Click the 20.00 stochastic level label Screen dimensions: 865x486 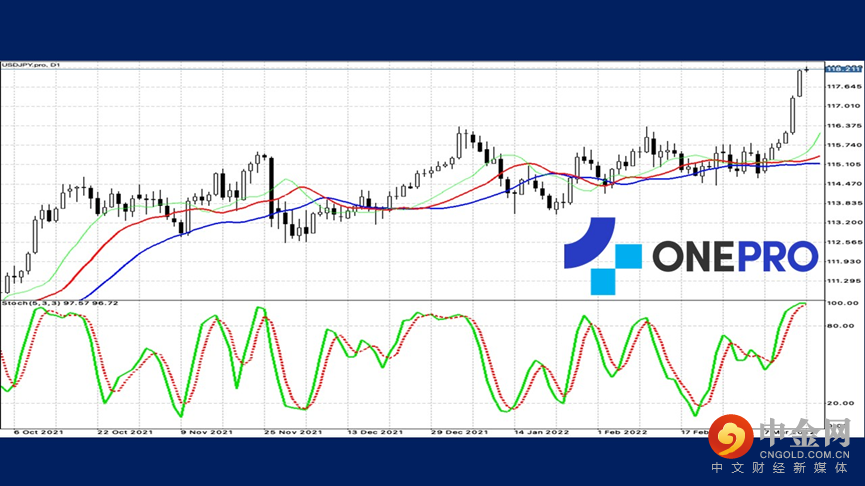[x=840, y=403]
